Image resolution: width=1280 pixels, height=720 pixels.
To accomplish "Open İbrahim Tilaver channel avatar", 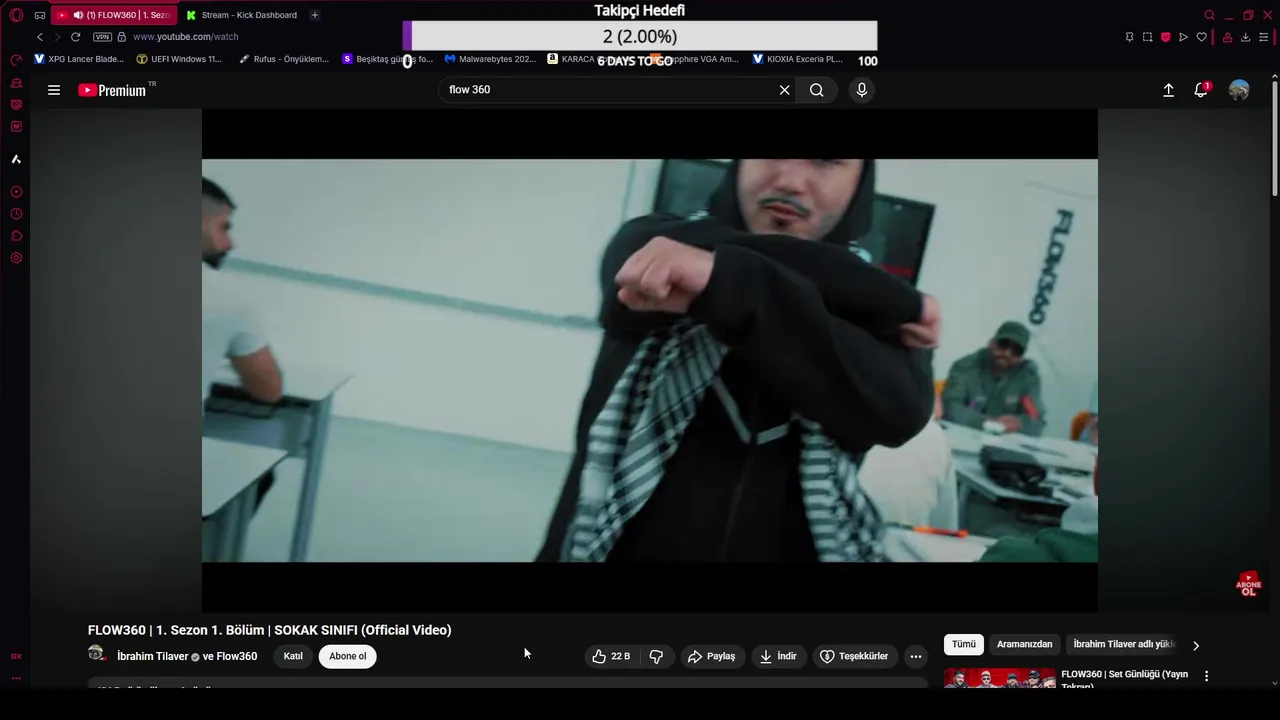I will 96,653.
